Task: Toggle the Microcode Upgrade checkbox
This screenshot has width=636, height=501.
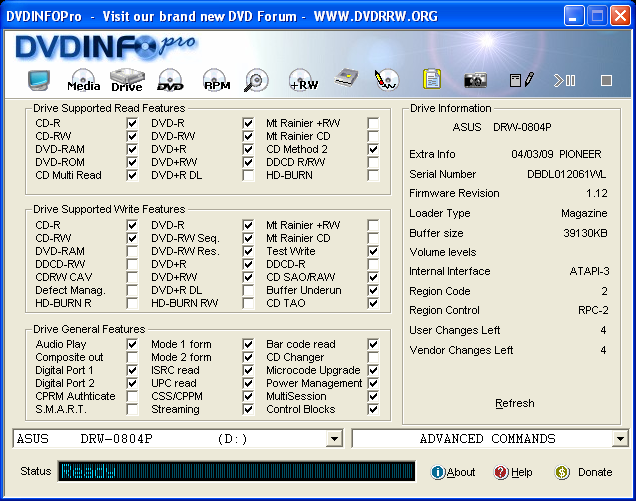Action: [x=373, y=370]
